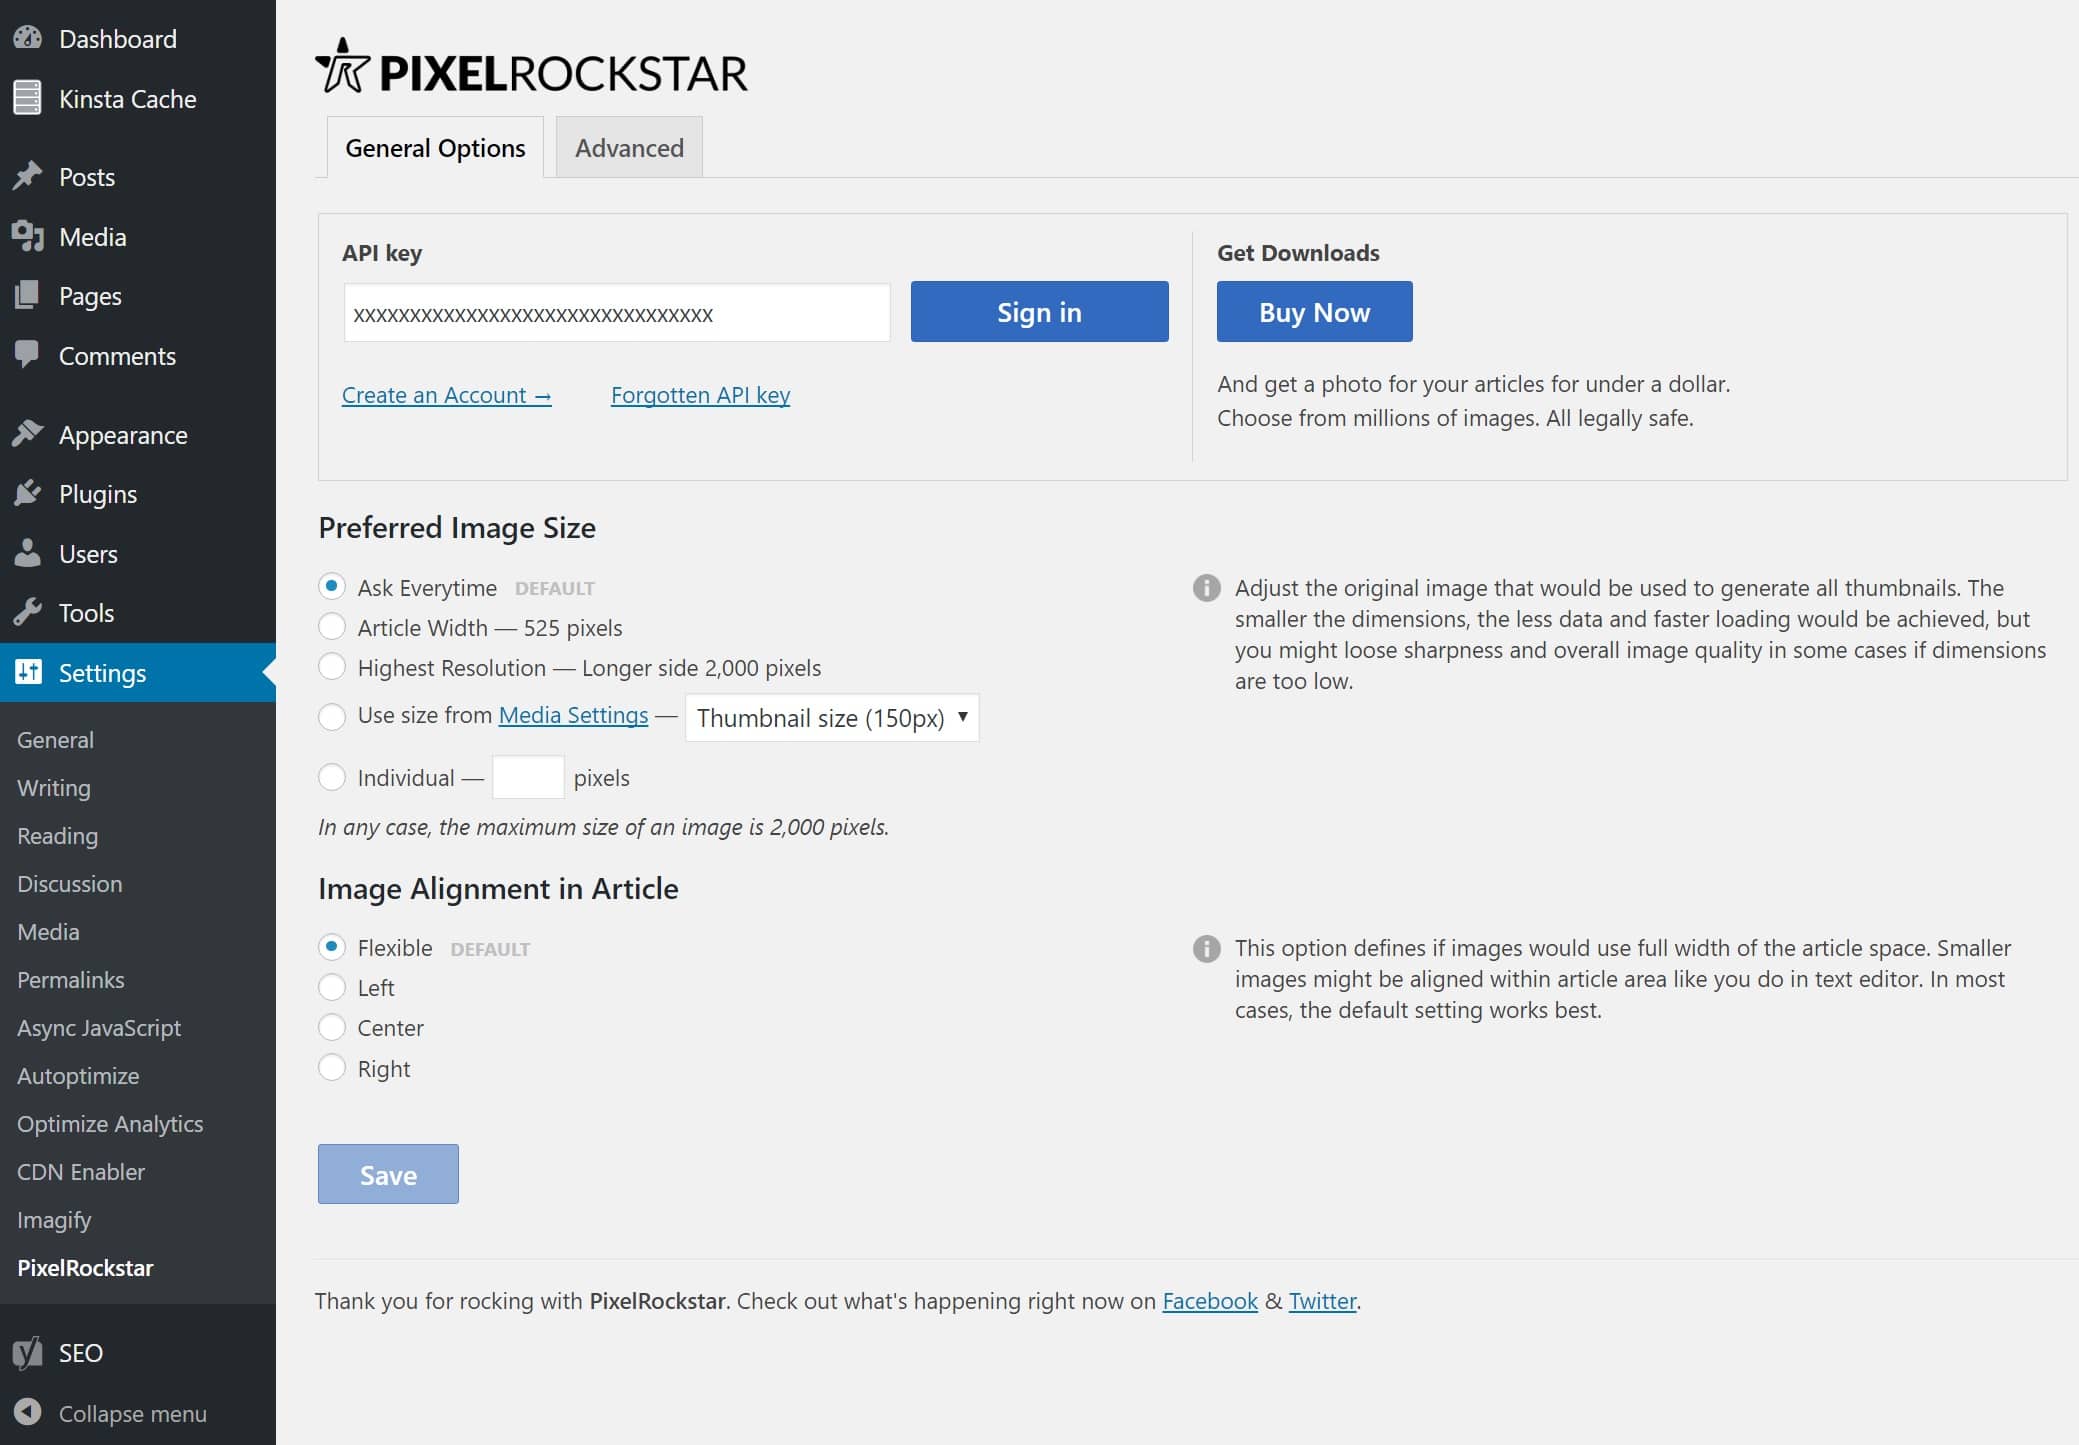Screen dimensions: 2079x1445
Task: Click the Save button
Action: click(x=389, y=1173)
